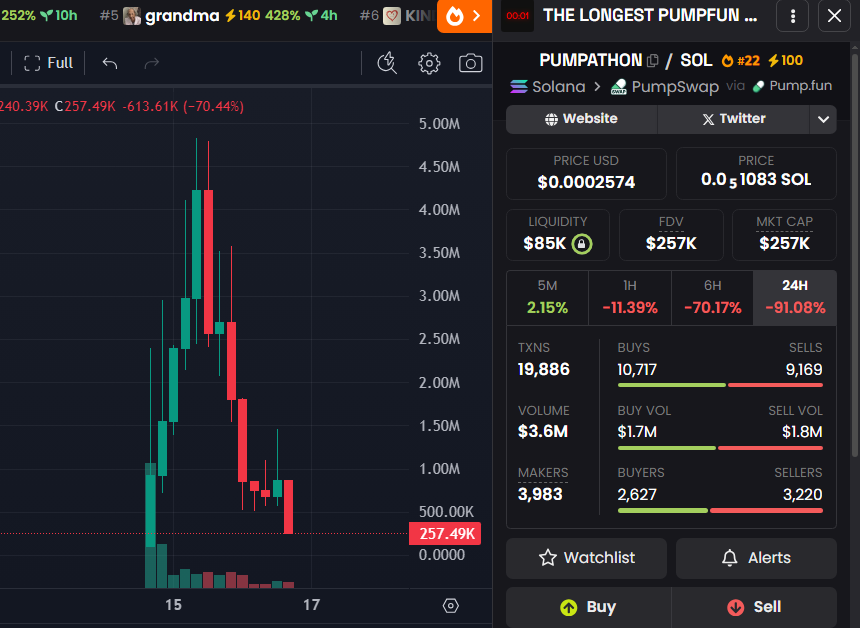The width and height of the screenshot is (860, 628).
Task: Add PUMPATHON to Watchlist
Action: click(x=586, y=558)
